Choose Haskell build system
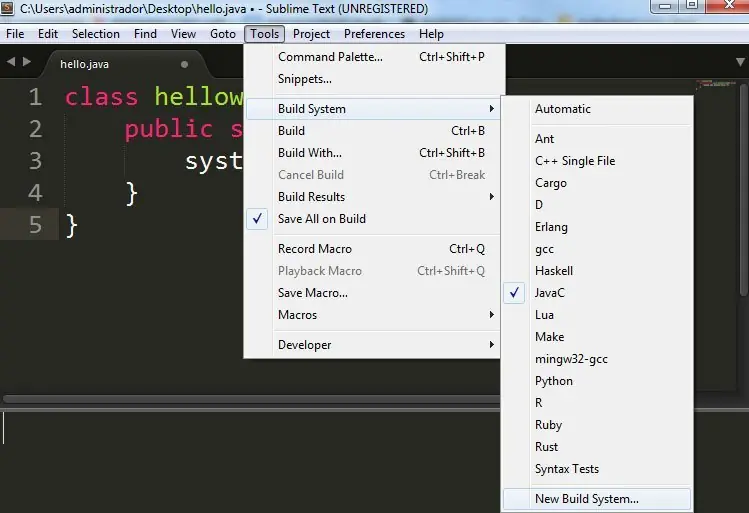Image resolution: width=749 pixels, height=513 pixels. point(597,271)
